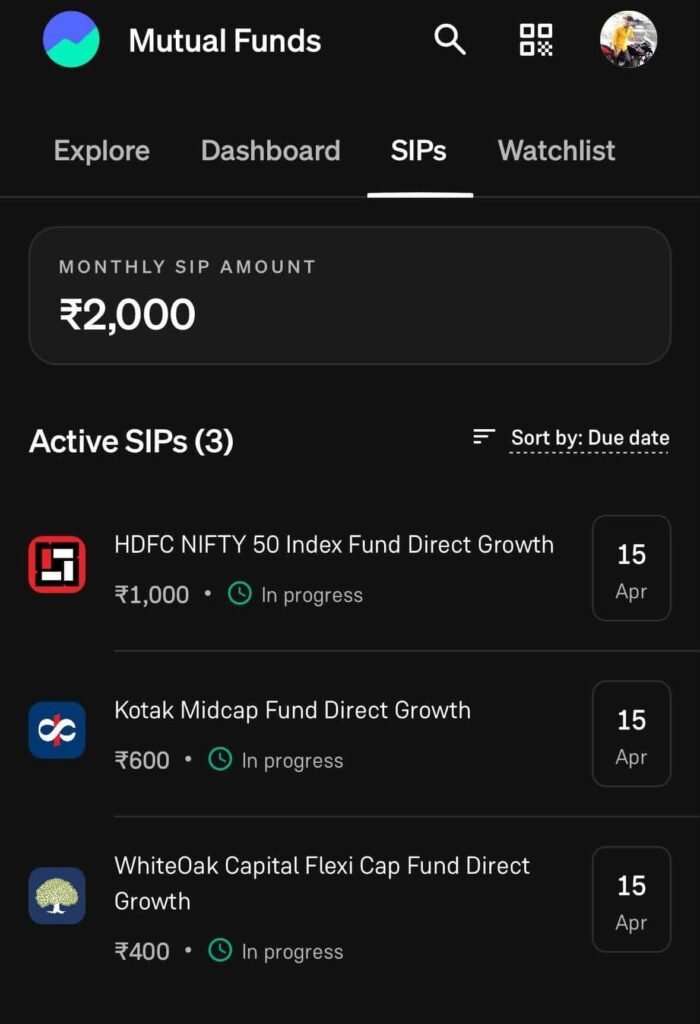Open the Watchlist tab

pyautogui.click(x=555, y=151)
